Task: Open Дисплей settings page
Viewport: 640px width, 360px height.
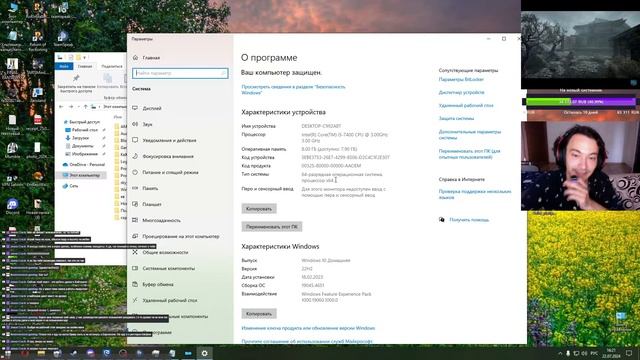Action: (147, 109)
